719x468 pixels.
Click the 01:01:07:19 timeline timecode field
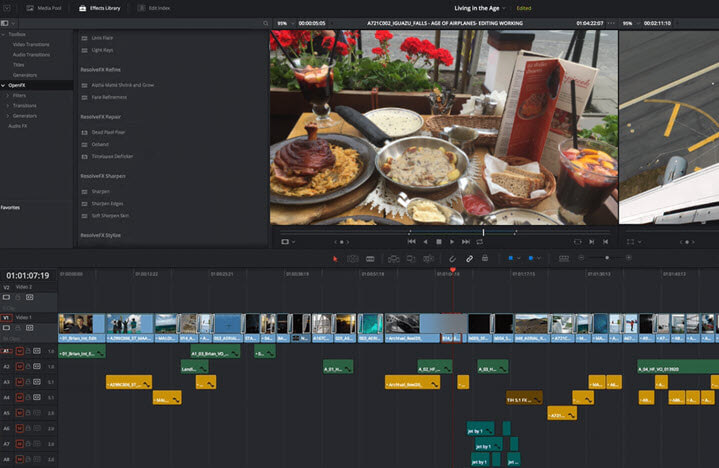[x=27, y=275]
